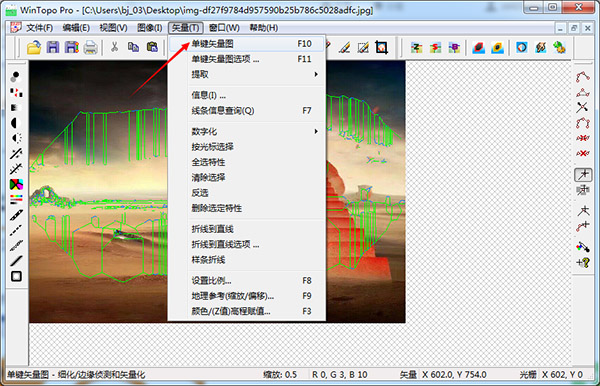
Task: Open file with the yellow folder icon
Action: tap(34, 47)
